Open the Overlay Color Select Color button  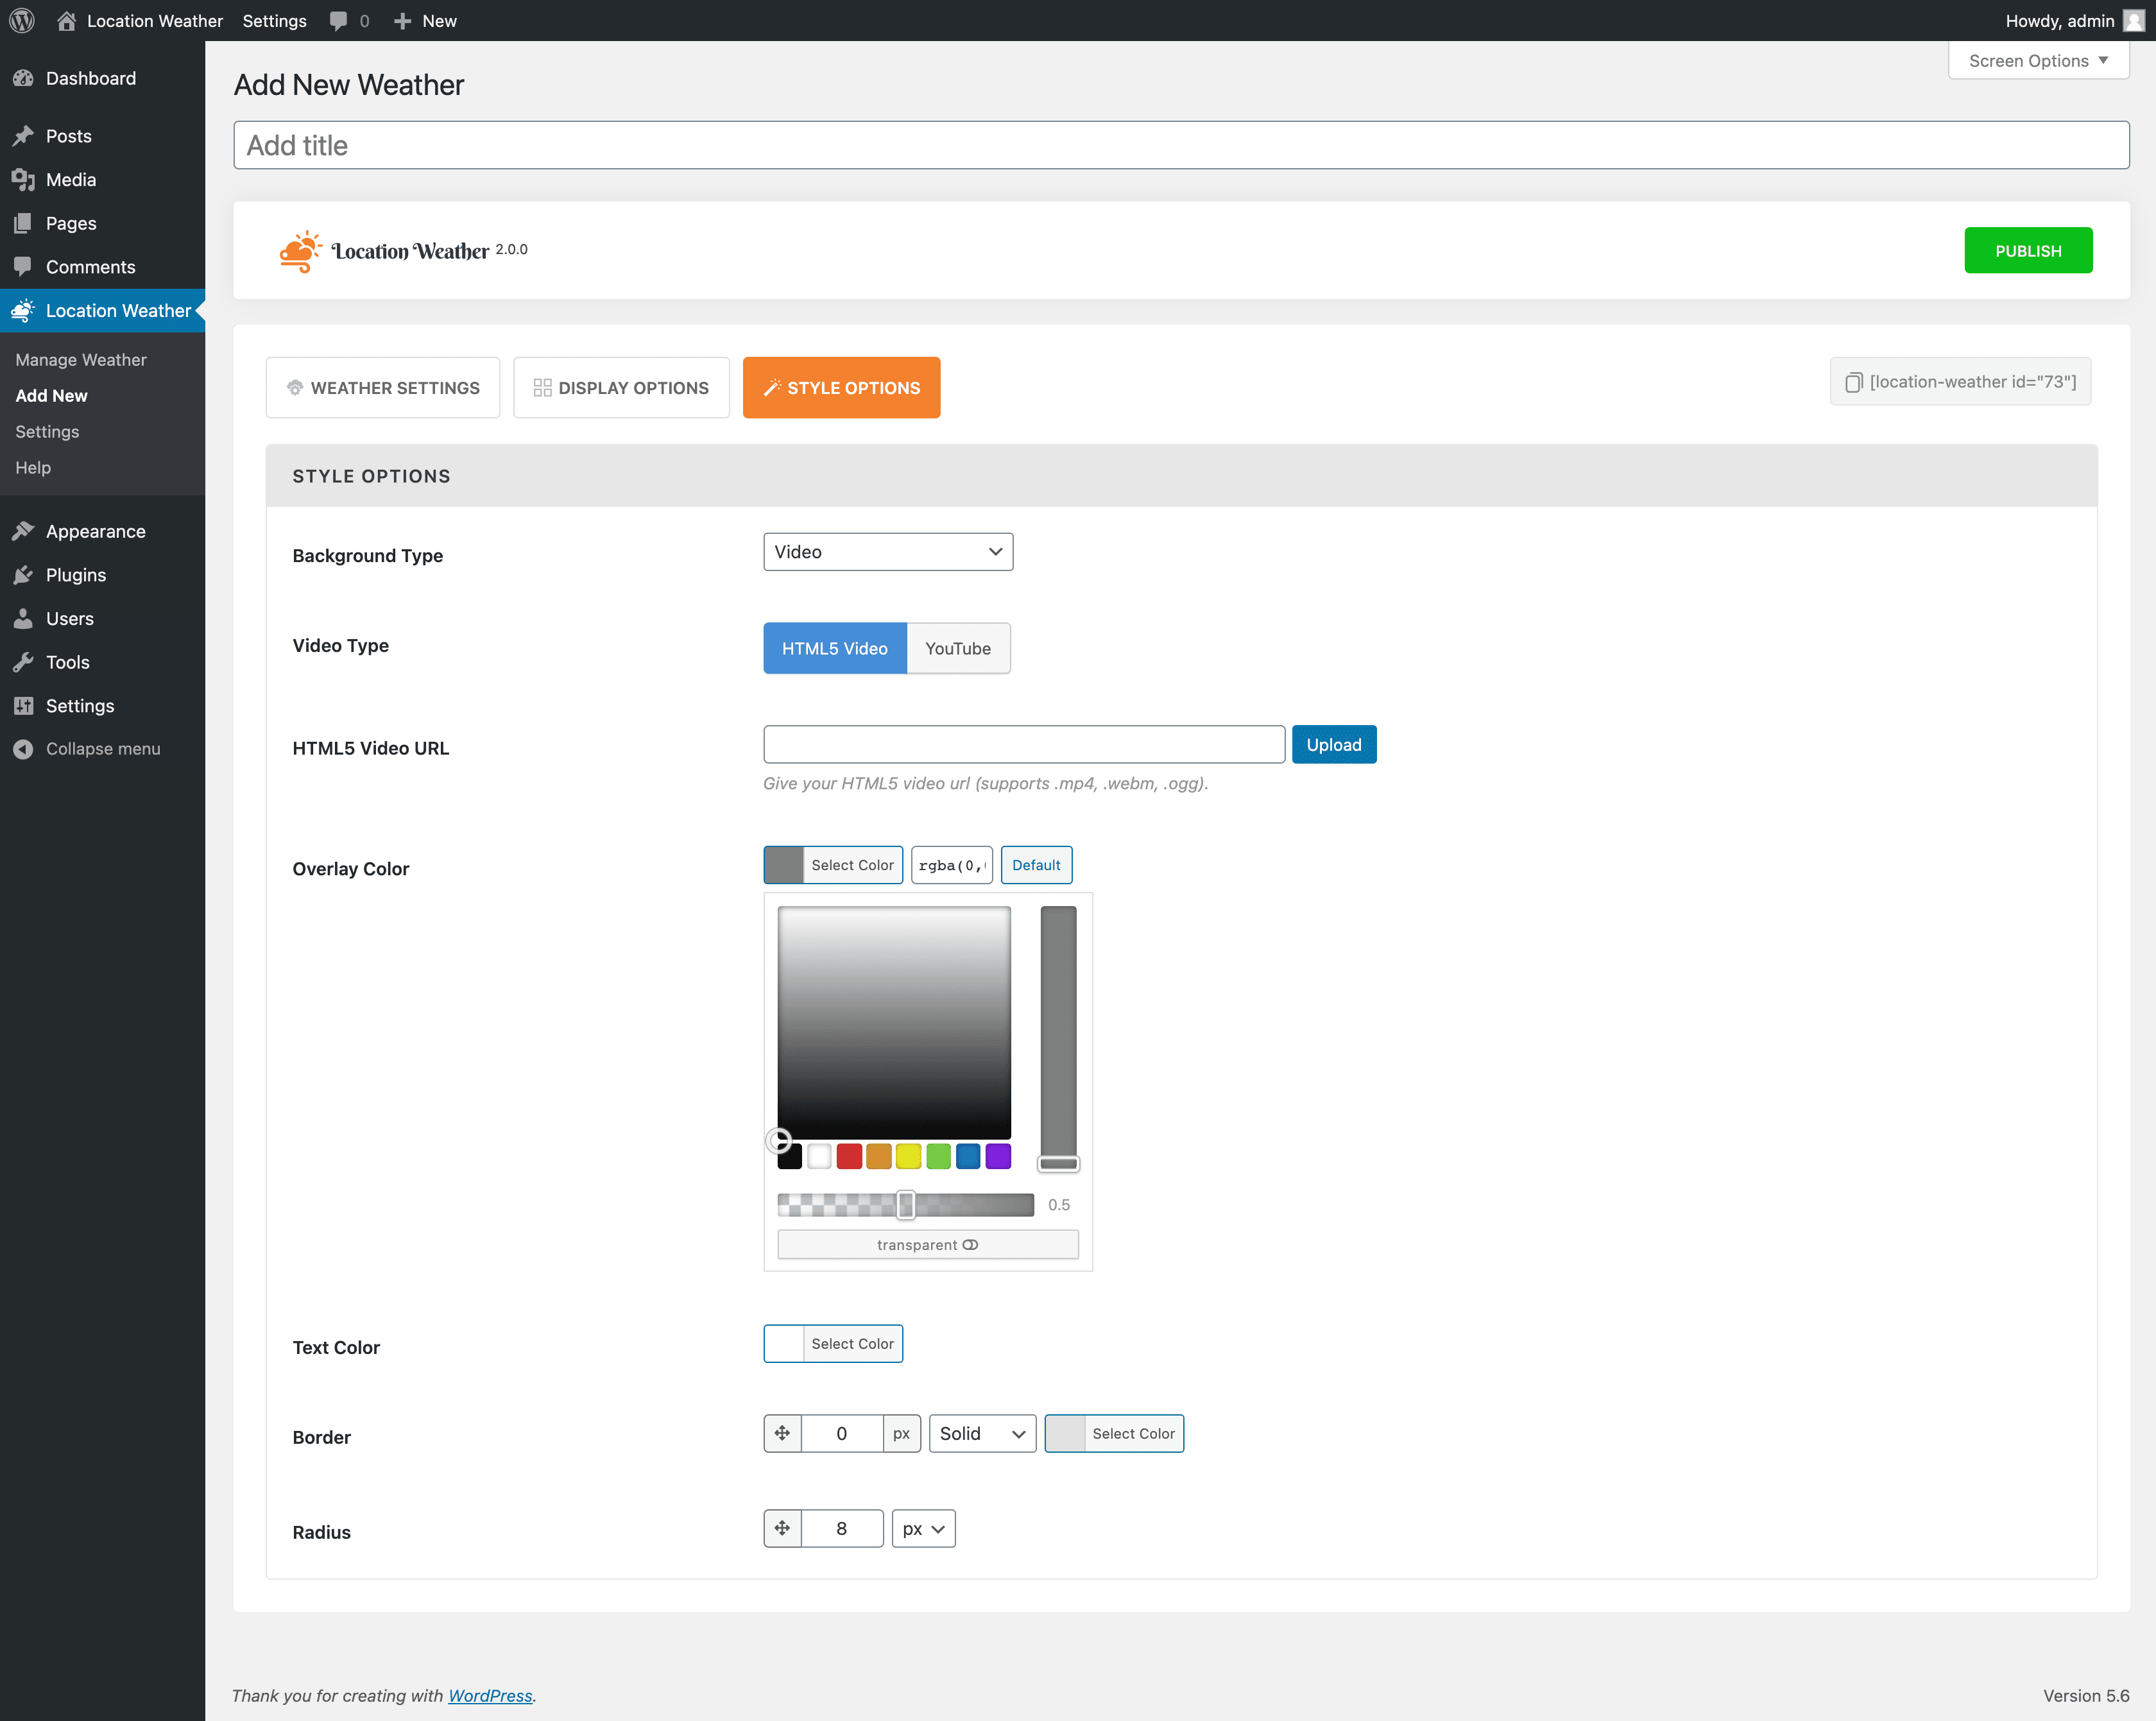(833, 865)
